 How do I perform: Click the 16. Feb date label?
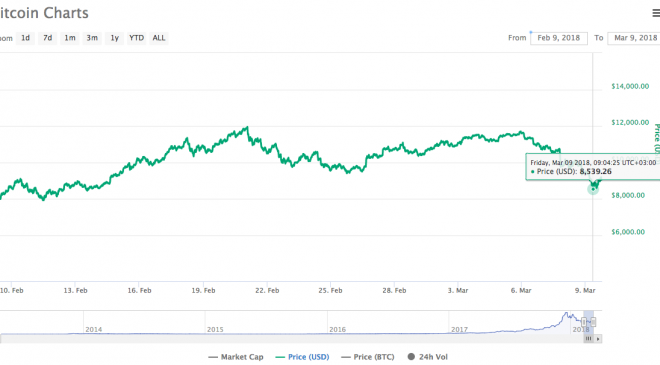pos(139,290)
